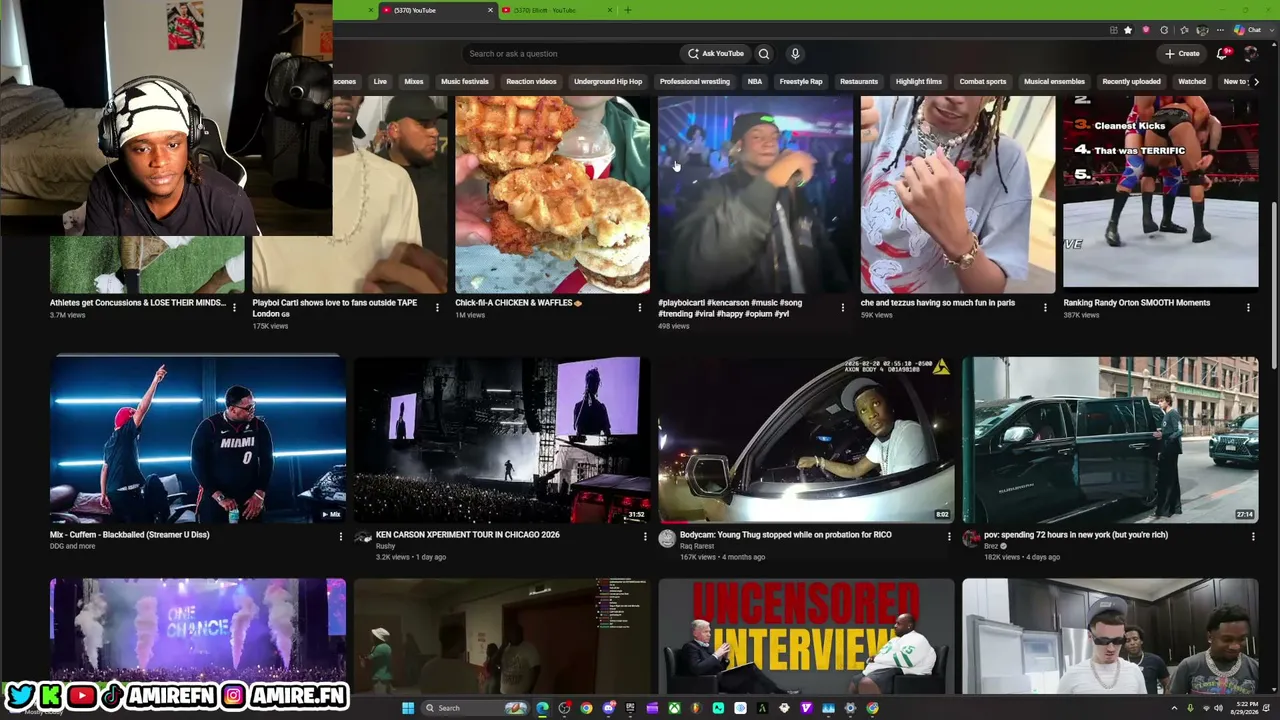1280x720 pixels.
Task: Select the Live filter chip
Action: (x=380, y=82)
